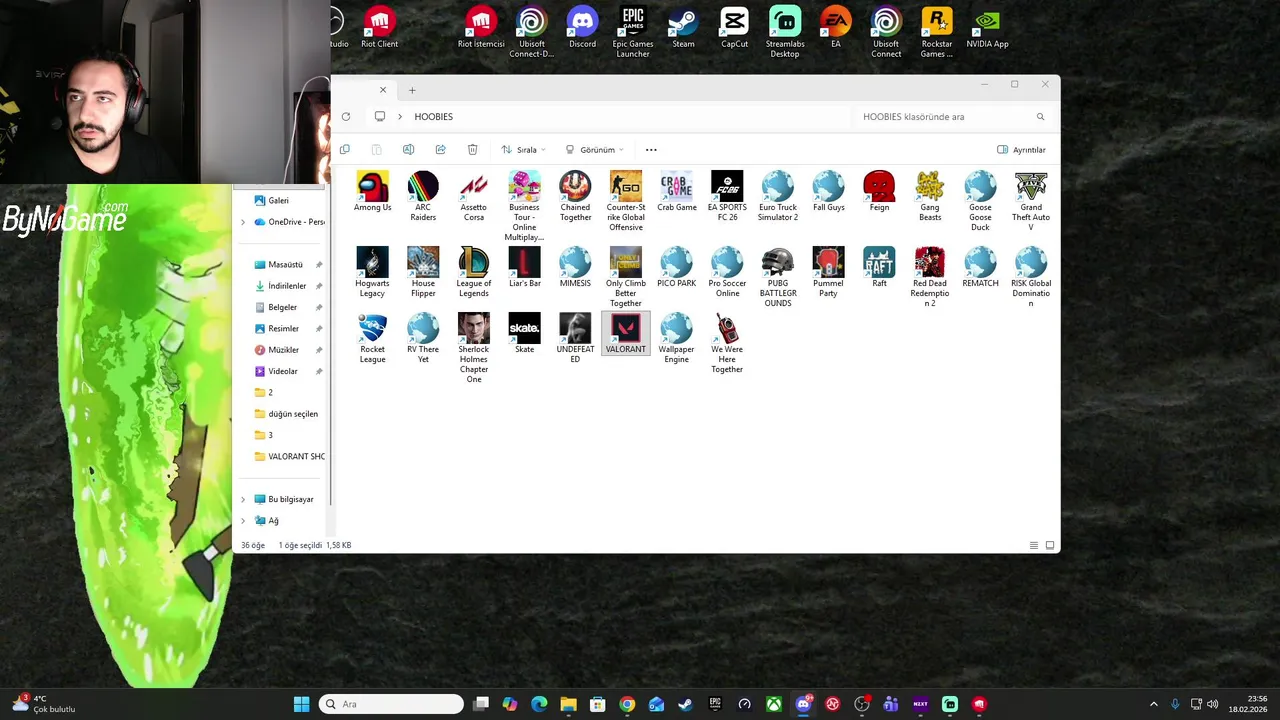Add a new Explorer tab
The height and width of the screenshot is (720, 1280).
411,90
